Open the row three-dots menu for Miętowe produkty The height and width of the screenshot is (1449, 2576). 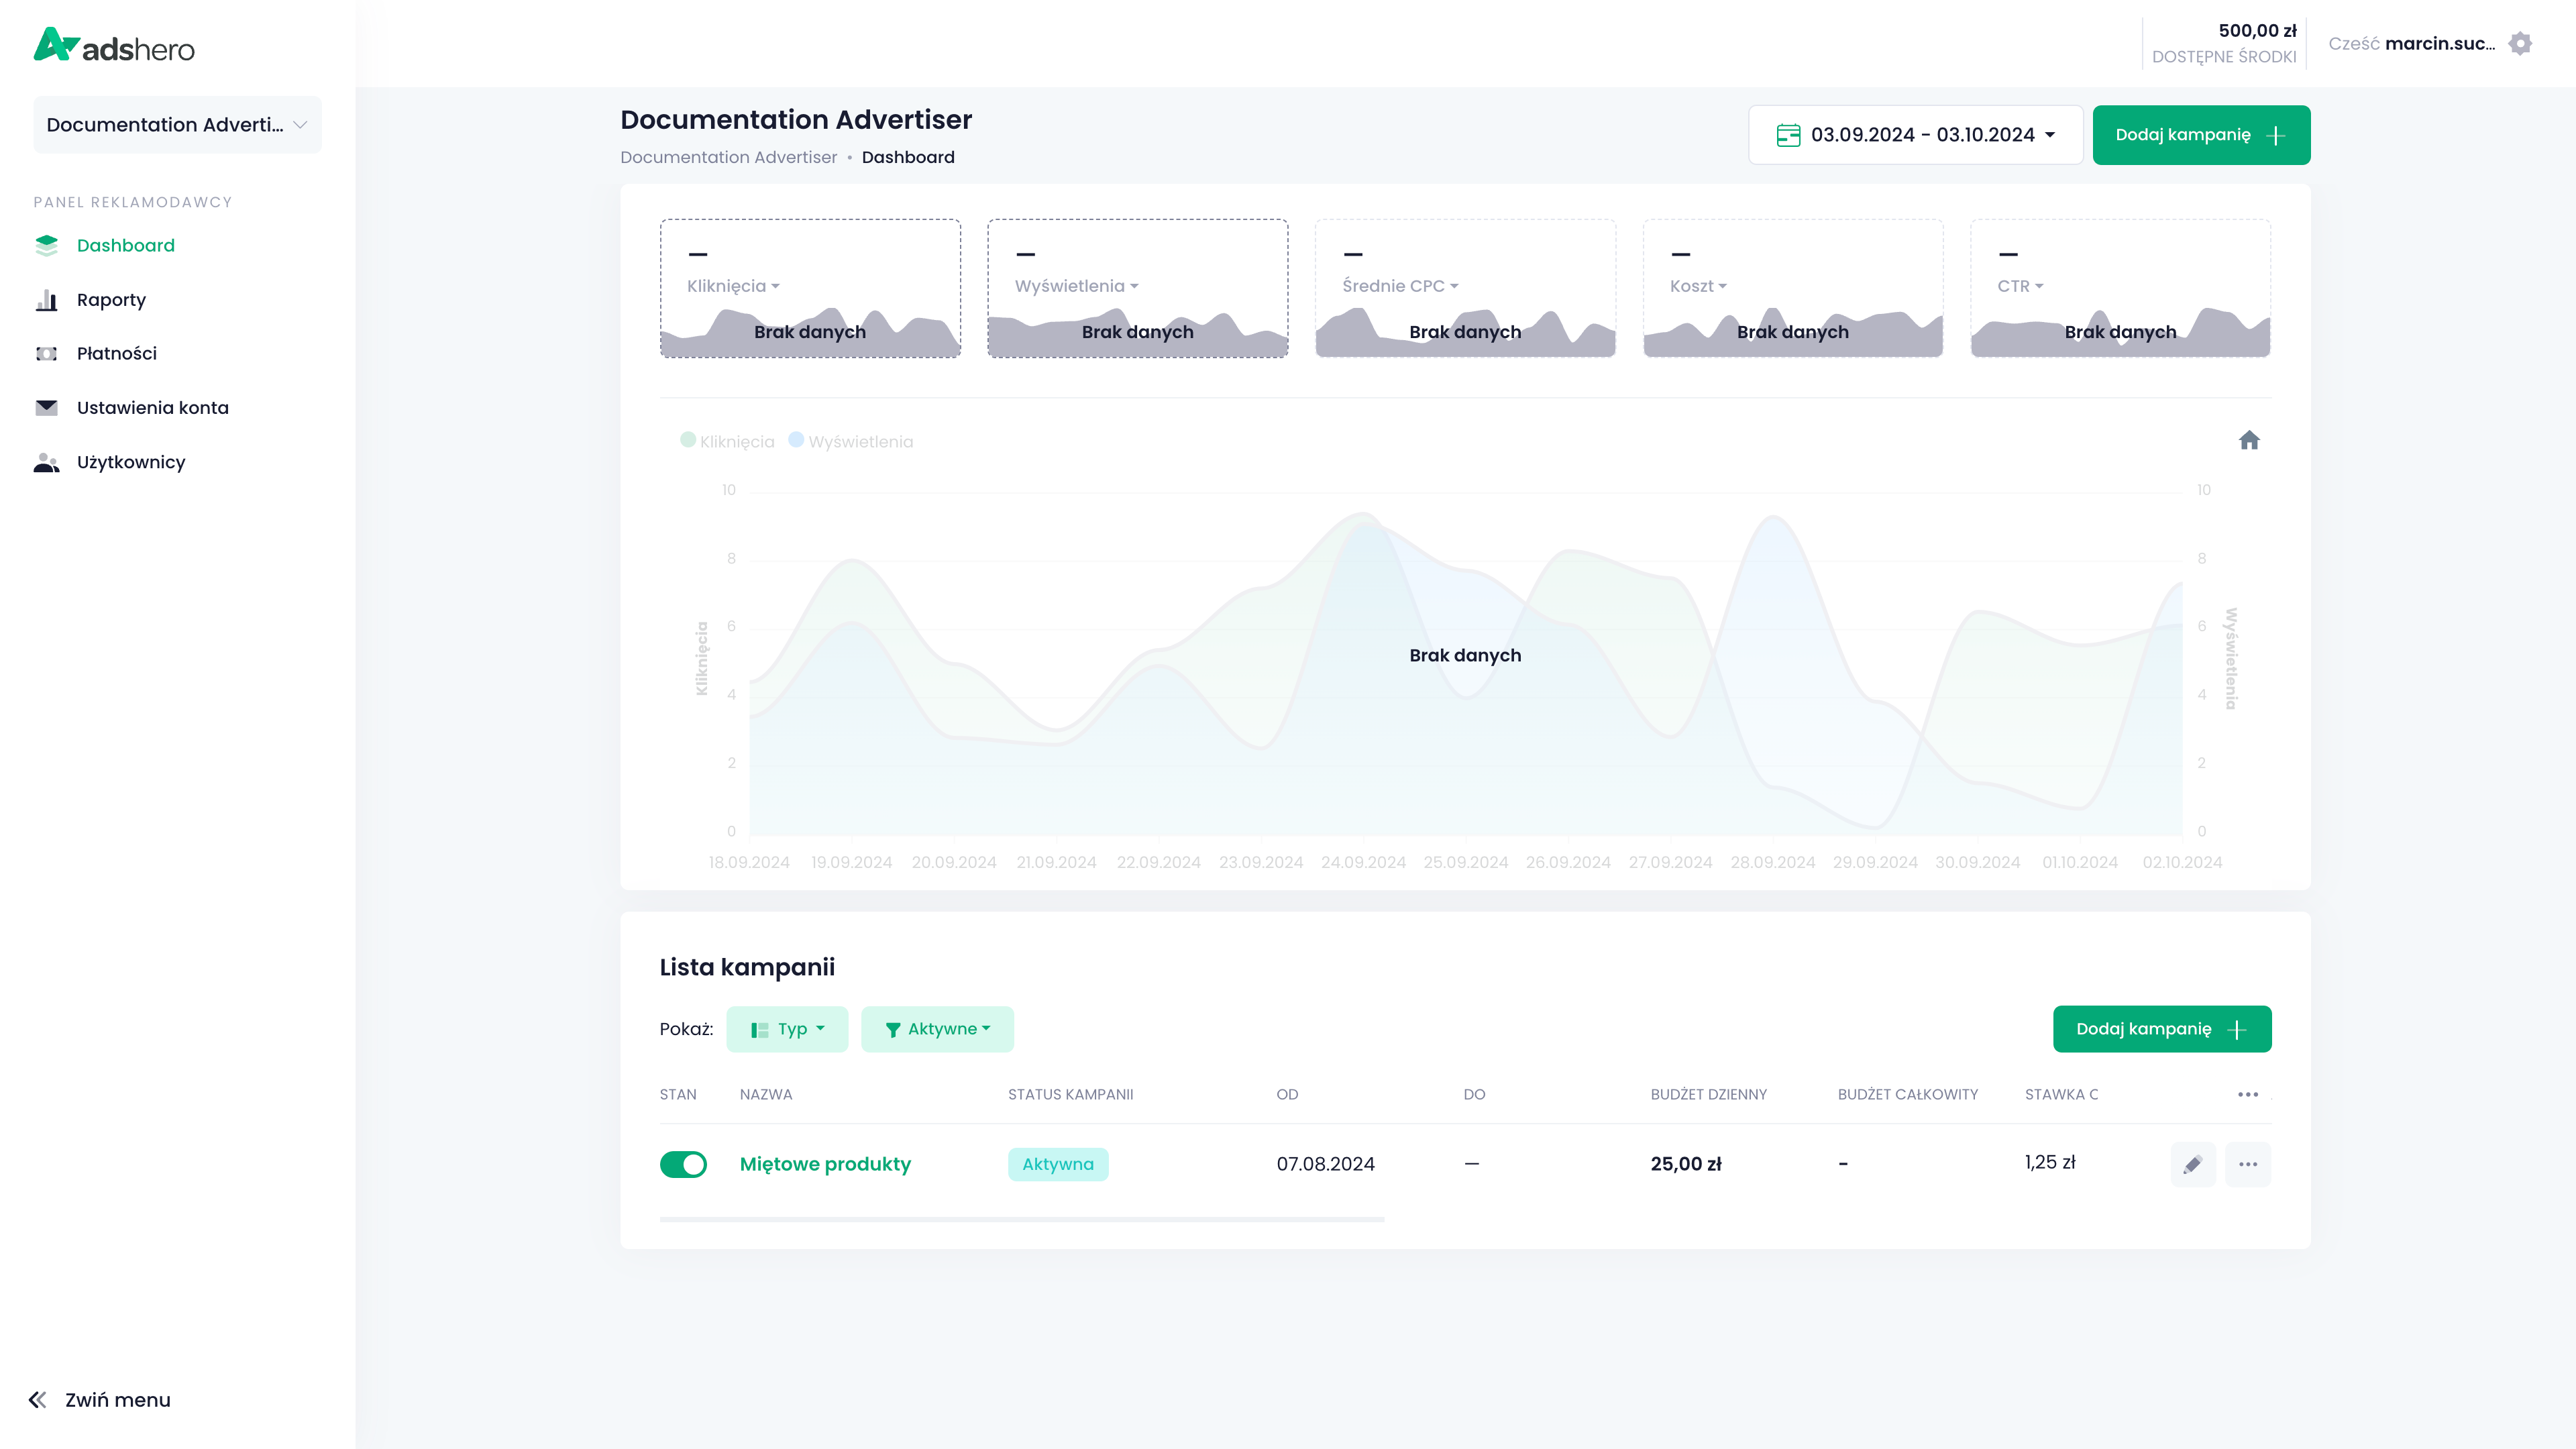click(2248, 1164)
